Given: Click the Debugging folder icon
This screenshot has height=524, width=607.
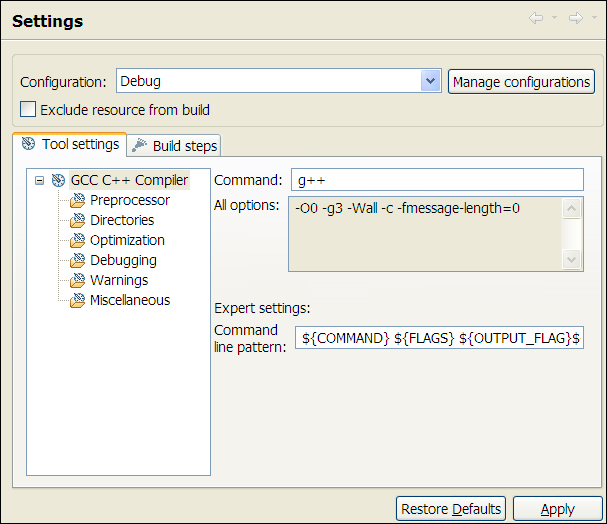Looking at the screenshot, I should point(77,260).
